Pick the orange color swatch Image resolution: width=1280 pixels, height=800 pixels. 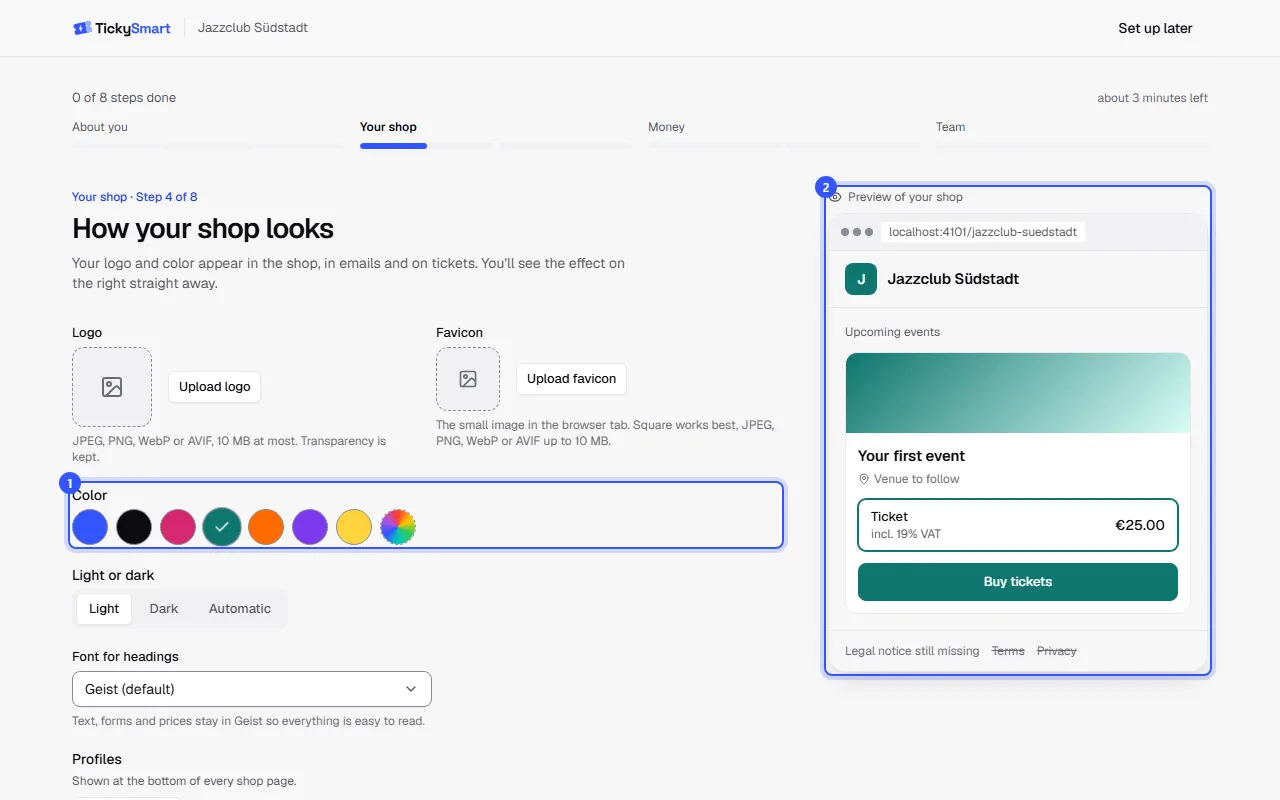tap(266, 526)
